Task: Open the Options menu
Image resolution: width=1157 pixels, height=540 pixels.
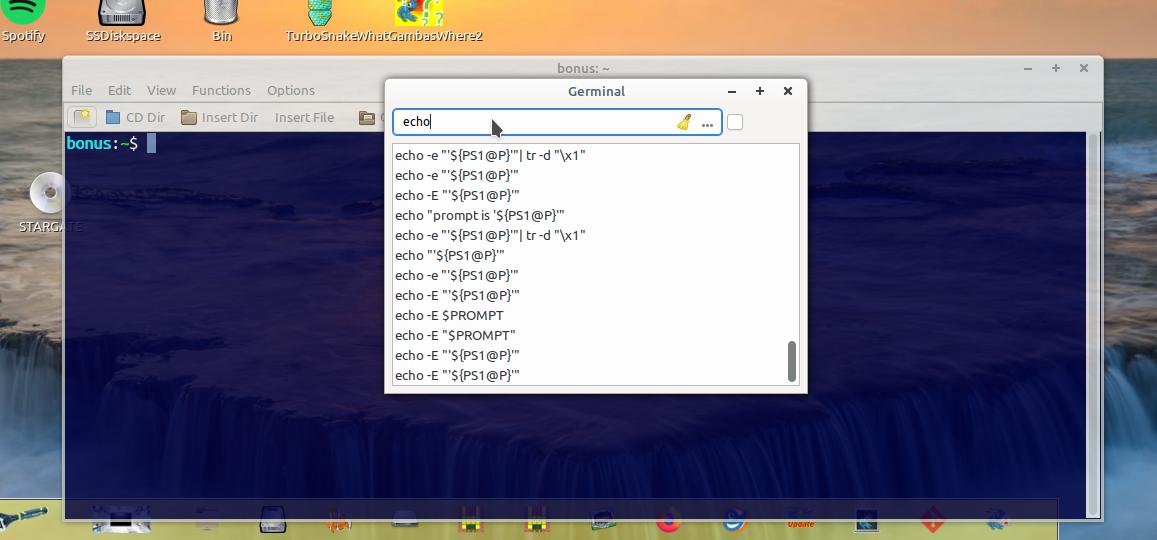Action: point(290,90)
